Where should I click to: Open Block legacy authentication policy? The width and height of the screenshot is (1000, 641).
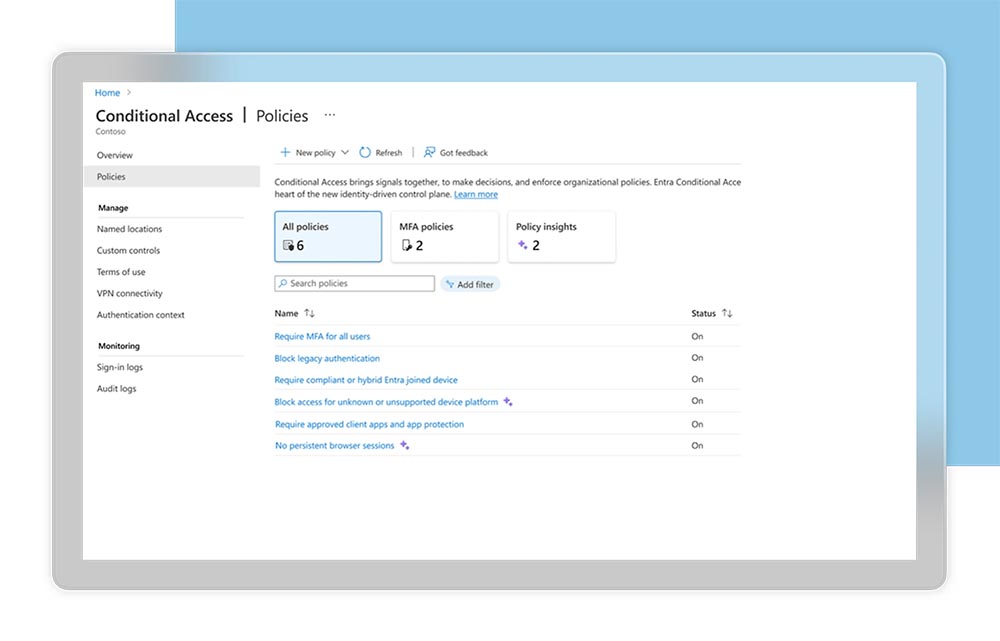pos(327,358)
